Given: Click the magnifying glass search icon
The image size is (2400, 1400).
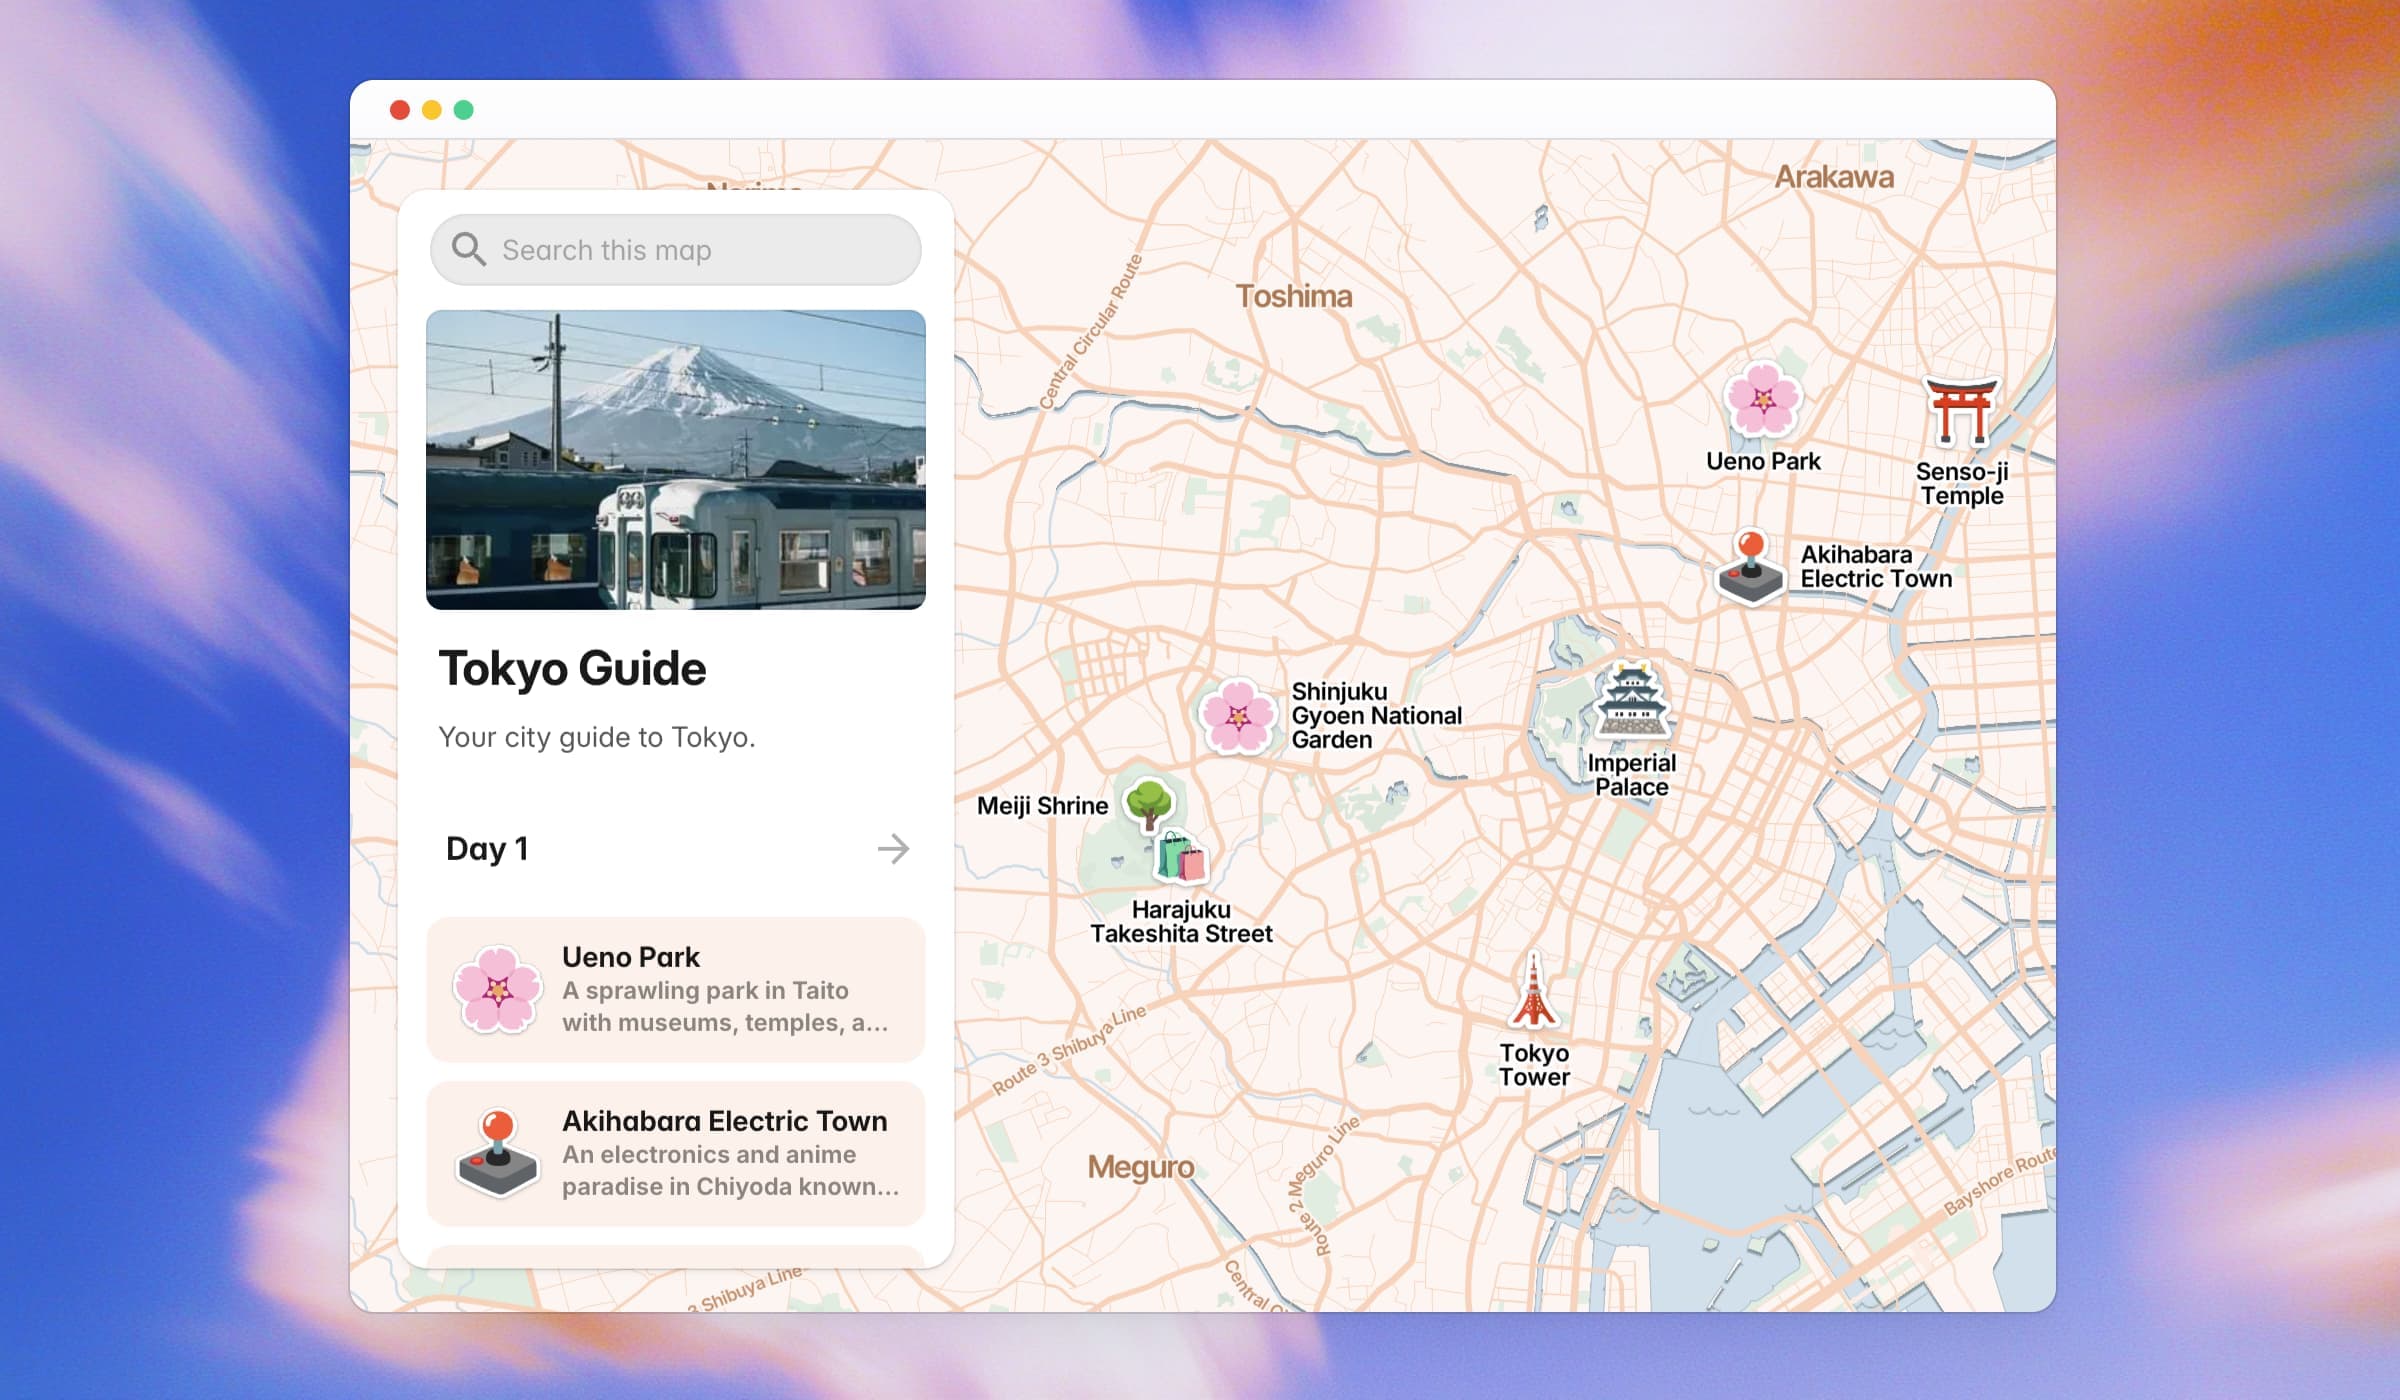Looking at the screenshot, I should [x=468, y=249].
